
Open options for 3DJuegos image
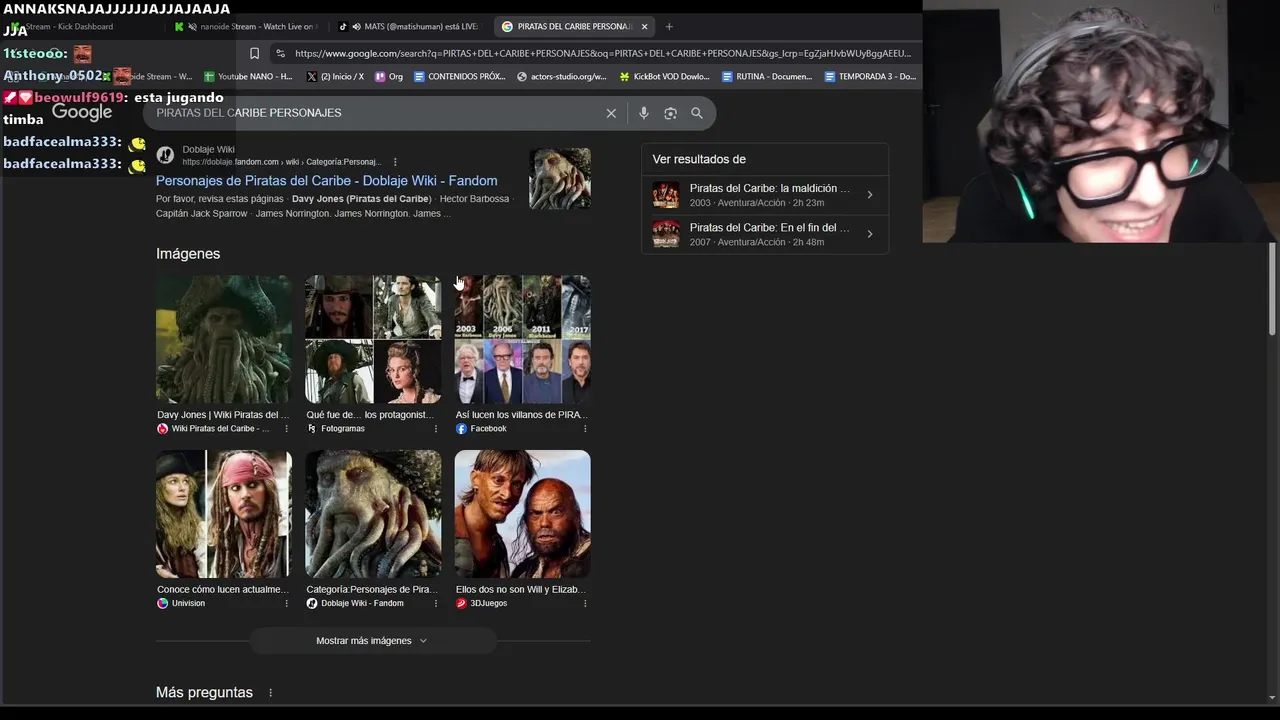point(585,604)
